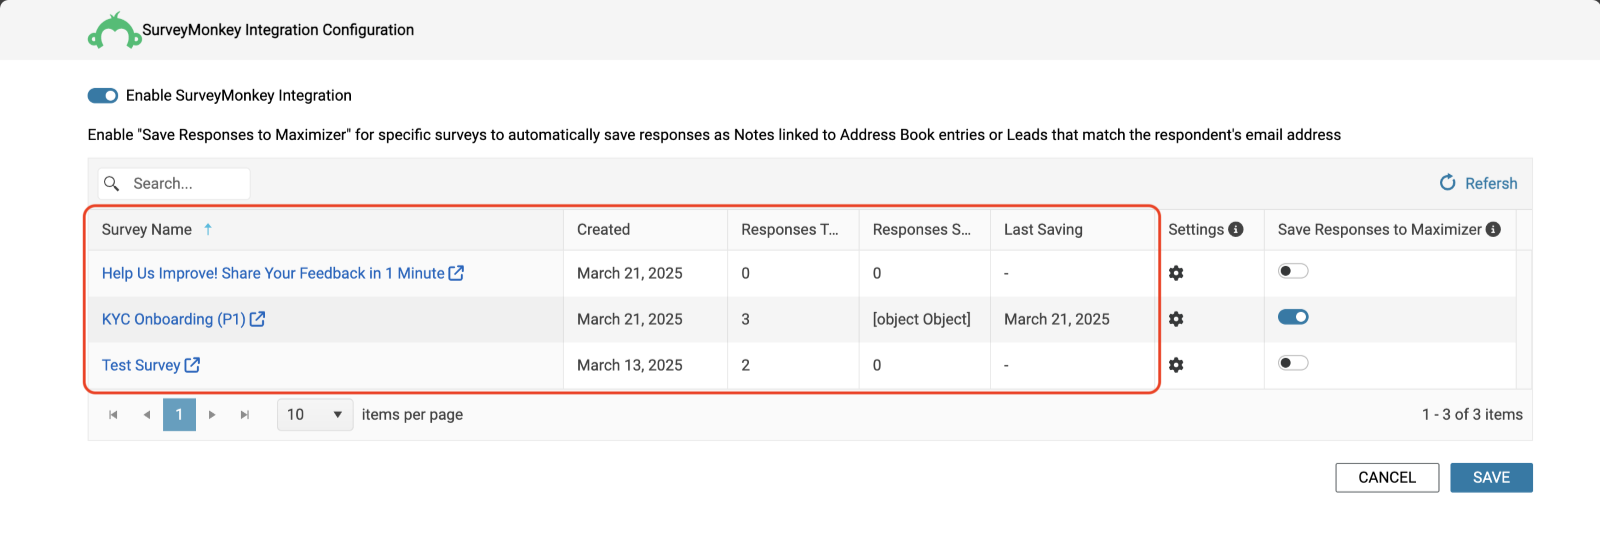Click info icon next to Settings header

(x=1236, y=229)
